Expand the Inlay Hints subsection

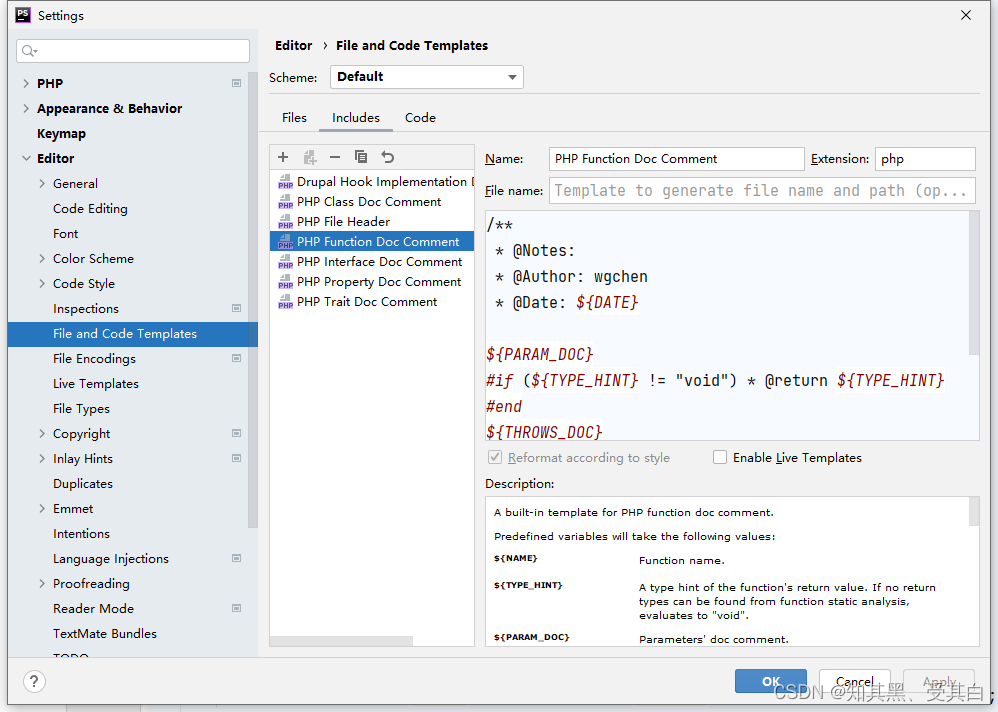42,458
